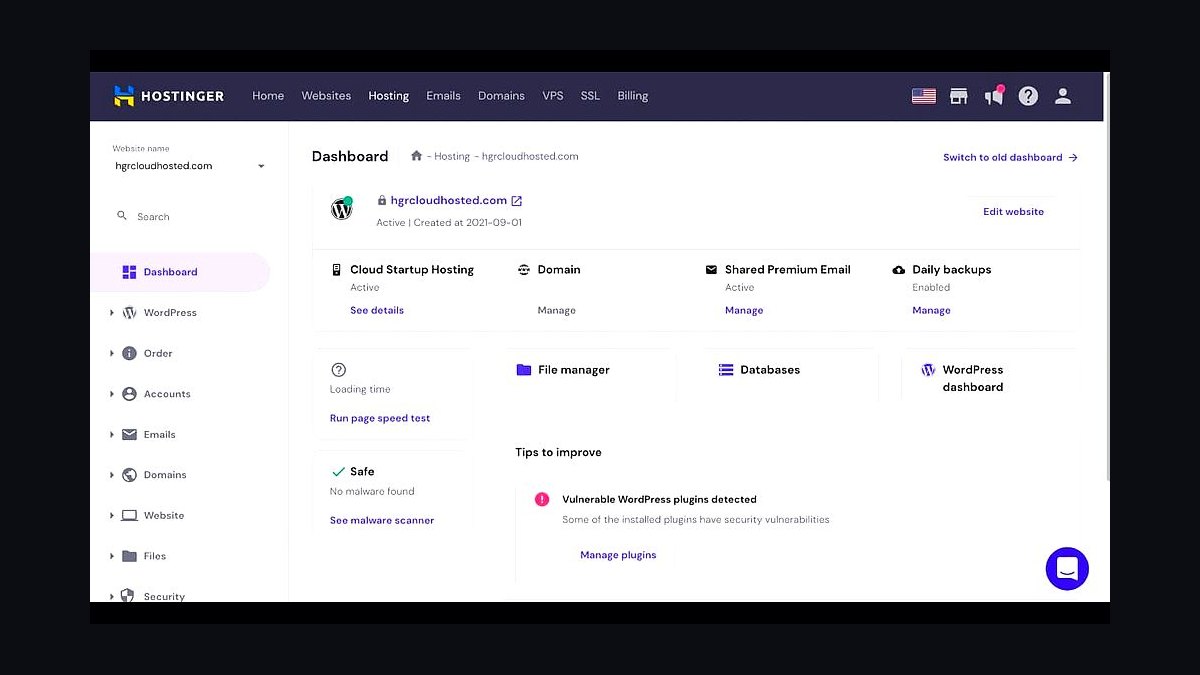Image resolution: width=1200 pixels, height=675 pixels.
Task: Open the marketplace store icon
Action: click(x=958, y=96)
